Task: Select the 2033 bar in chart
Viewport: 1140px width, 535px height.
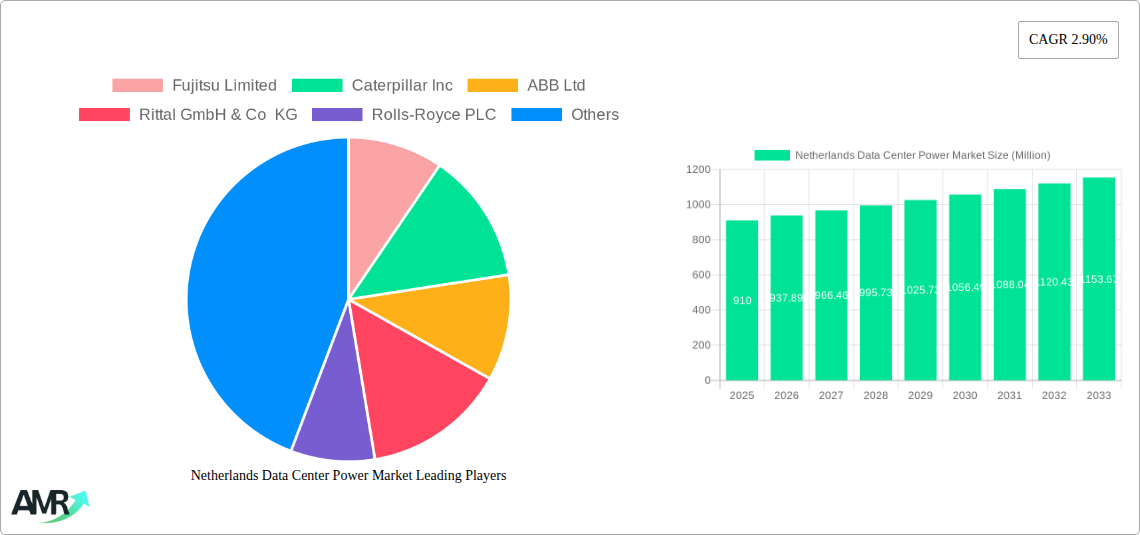Action: pos(1098,279)
